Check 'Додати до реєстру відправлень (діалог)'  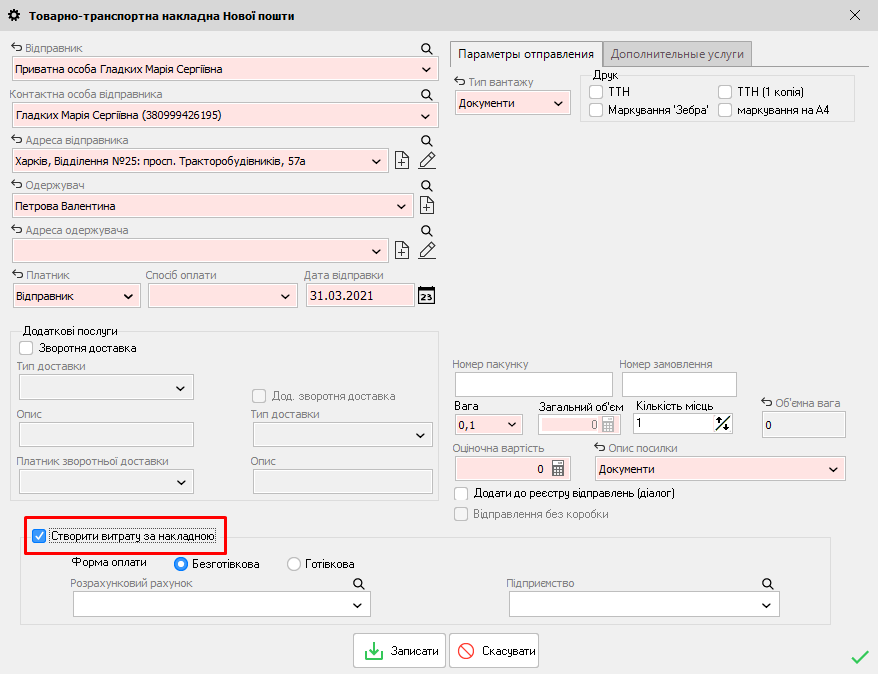pos(461,493)
